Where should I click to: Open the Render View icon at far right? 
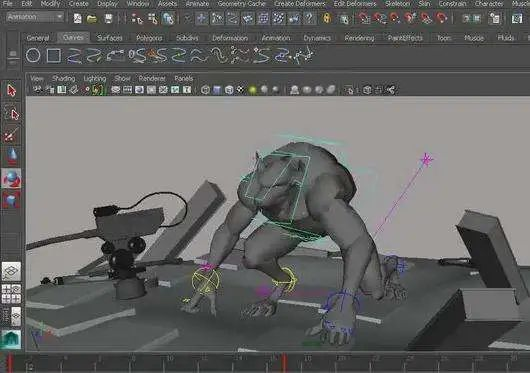pyautogui.click(x=517, y=18)
